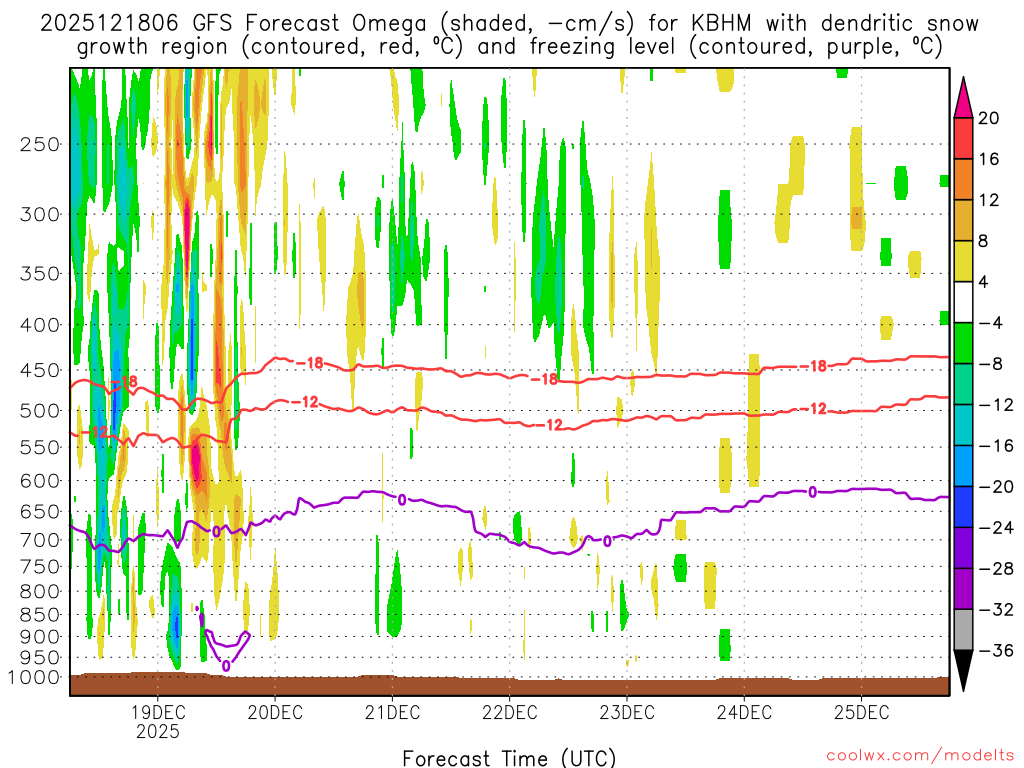Click the 300 pressure level label

40,214
